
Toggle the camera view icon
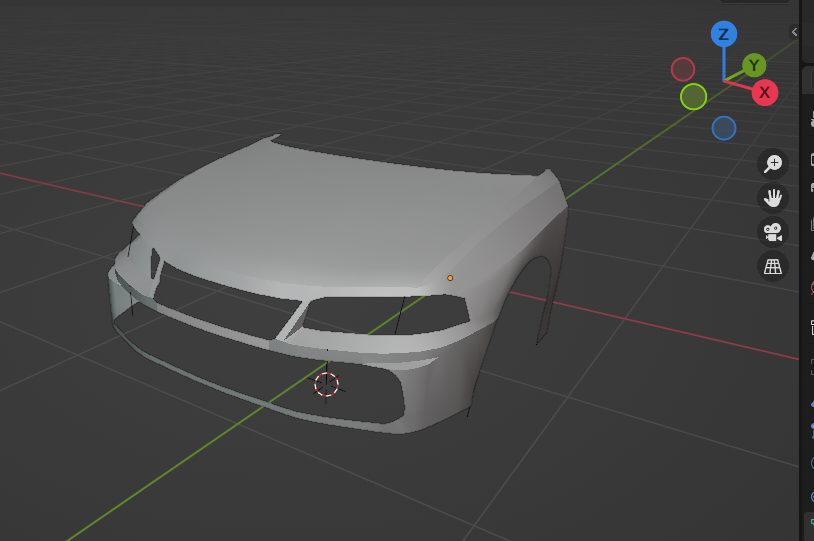click(x=773, y=232)
